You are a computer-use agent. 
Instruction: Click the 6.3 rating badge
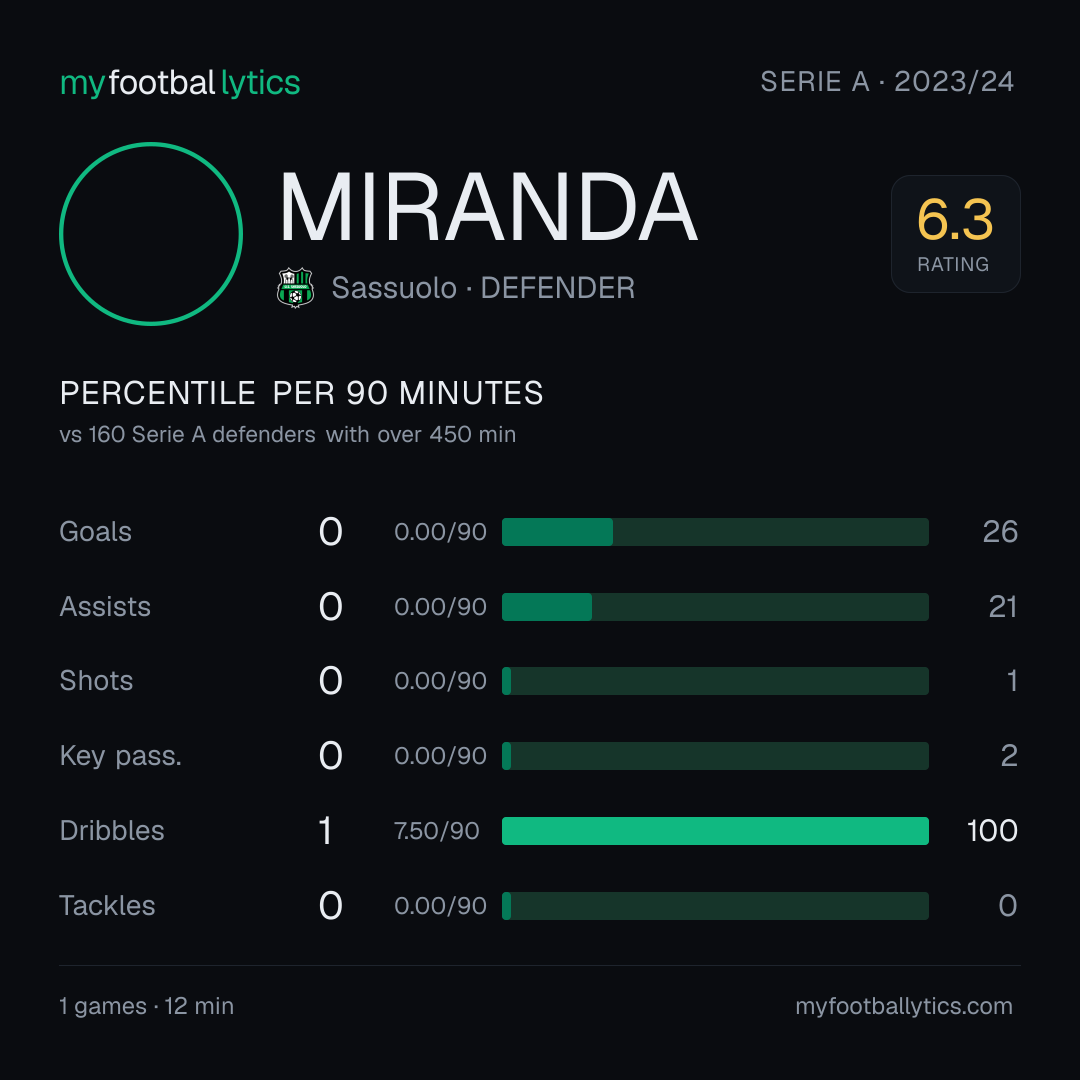click(x=955, y=234)
